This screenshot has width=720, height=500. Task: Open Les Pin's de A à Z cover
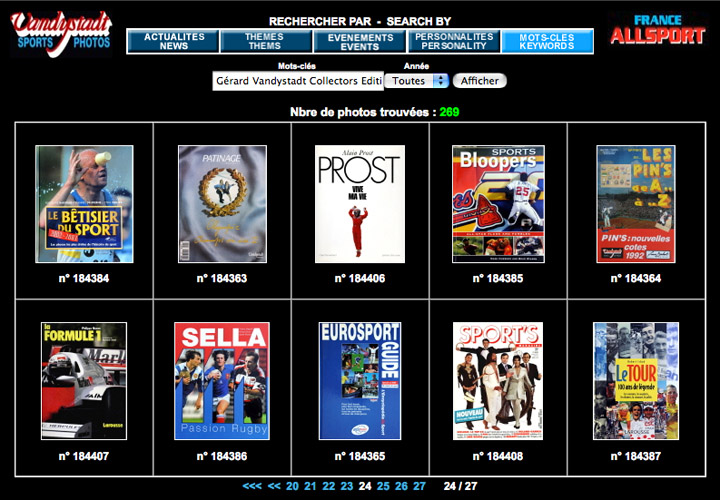click(636, 204)
